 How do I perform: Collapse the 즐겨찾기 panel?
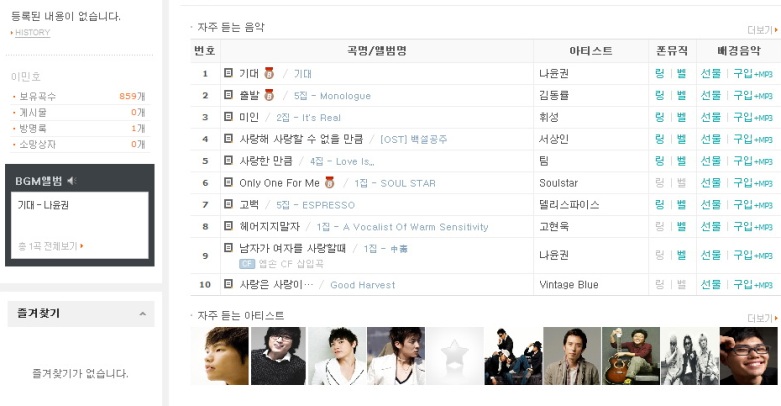(143, 314)
